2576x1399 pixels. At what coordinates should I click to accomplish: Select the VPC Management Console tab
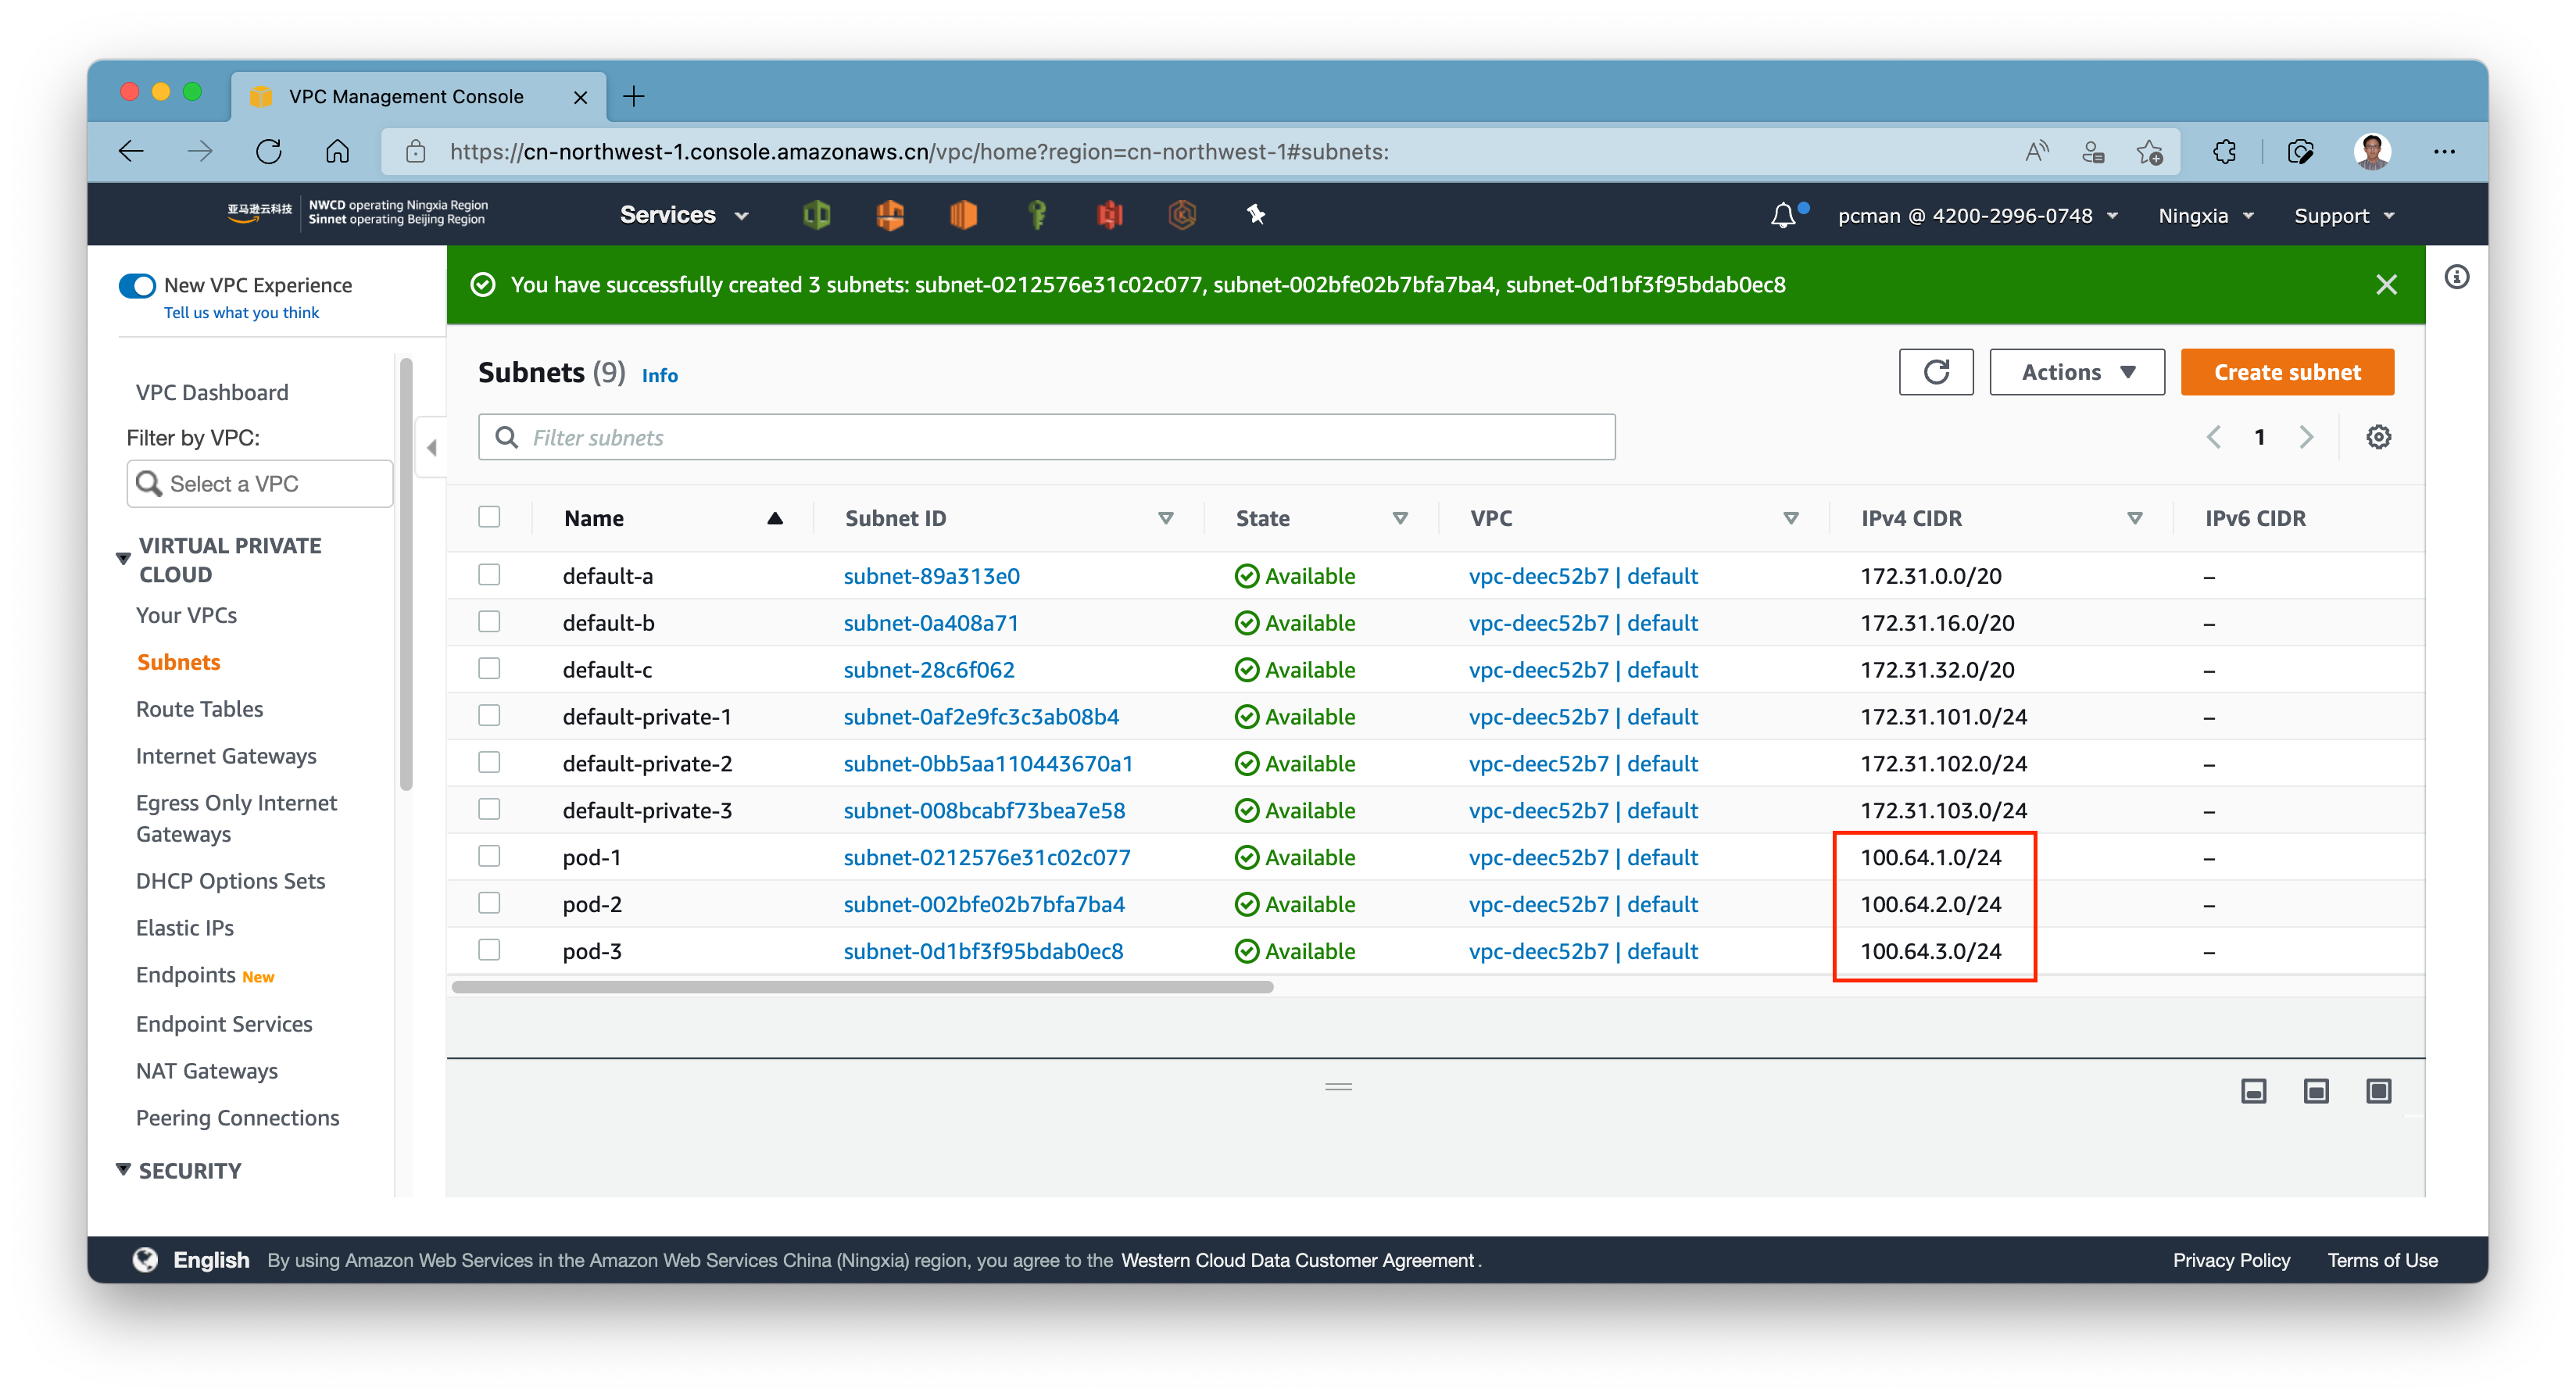pos(418,96)
